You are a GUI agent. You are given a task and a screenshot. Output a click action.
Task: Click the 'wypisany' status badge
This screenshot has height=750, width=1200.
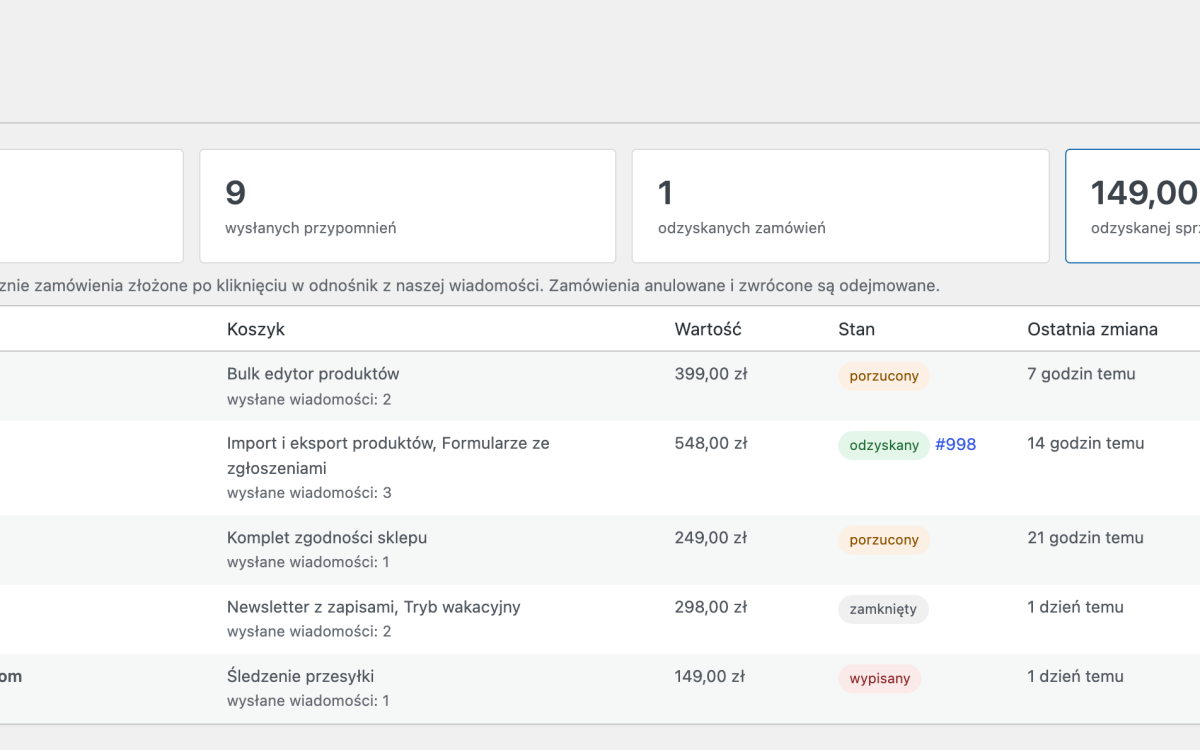point(880,679)
